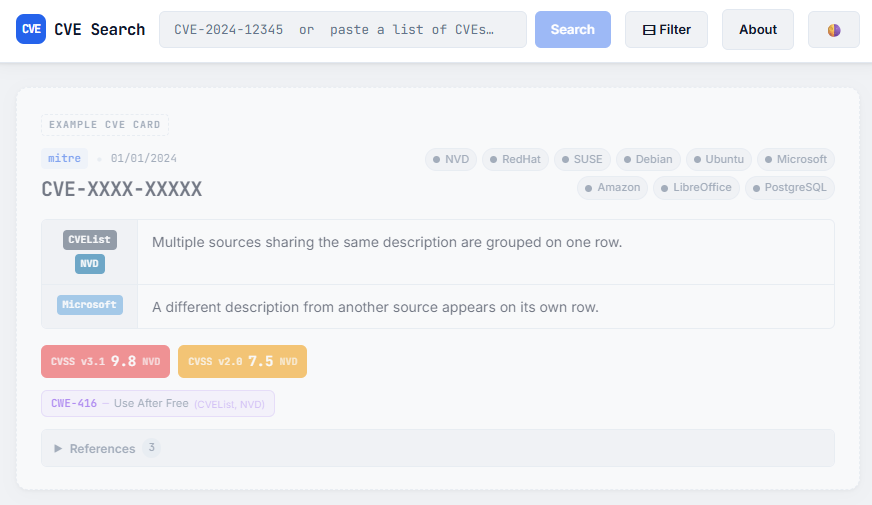Toggle the color theme icon button
The height and width of the screenshot is (505, 872).
pyautogui.click(x=834, y=29)
